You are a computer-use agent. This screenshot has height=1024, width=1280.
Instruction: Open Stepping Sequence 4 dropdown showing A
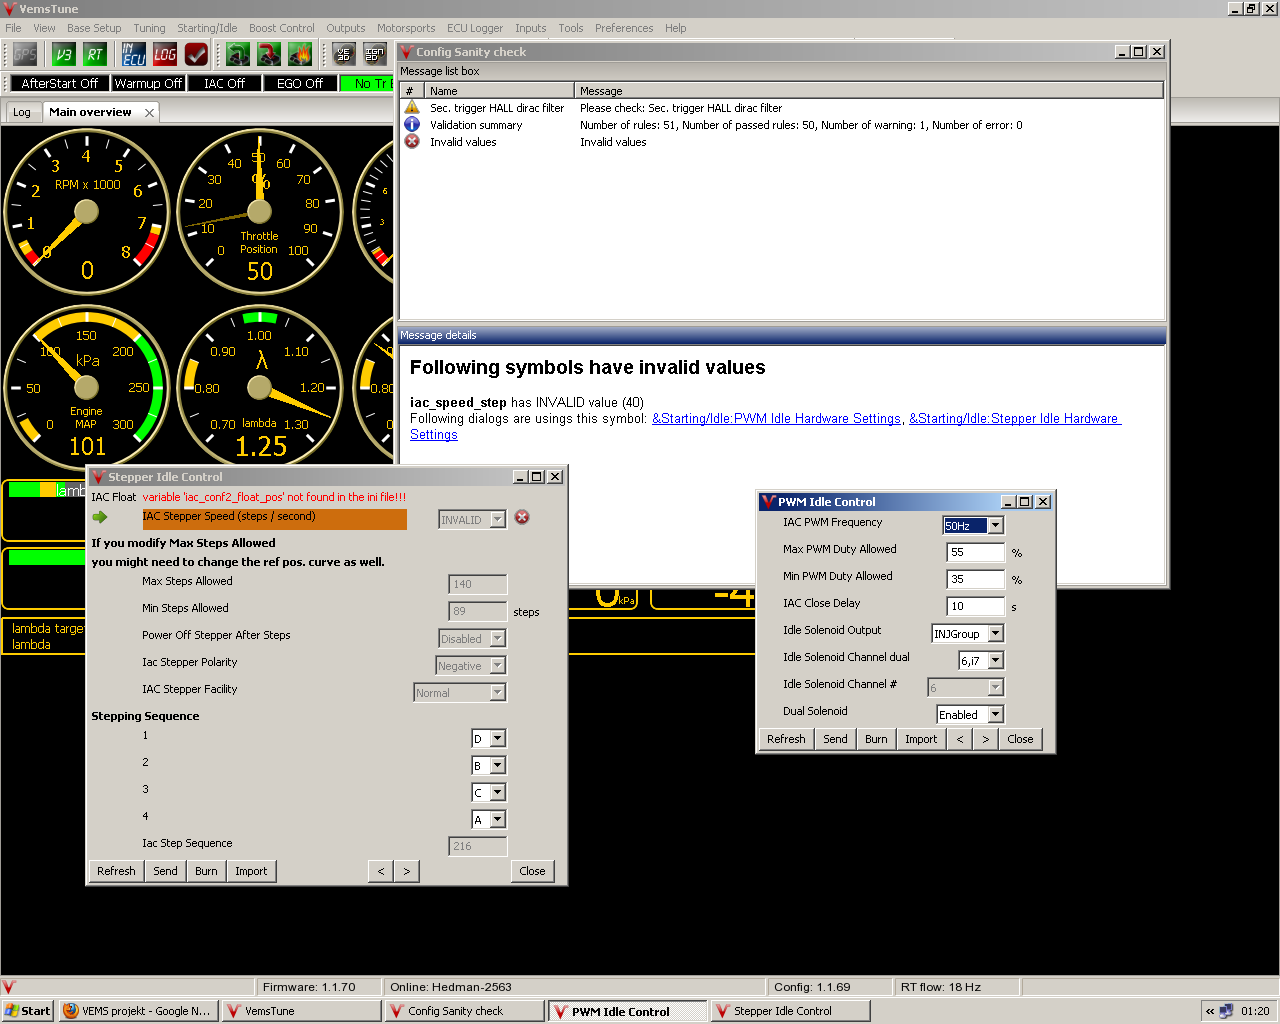click(x=498, y=819)
